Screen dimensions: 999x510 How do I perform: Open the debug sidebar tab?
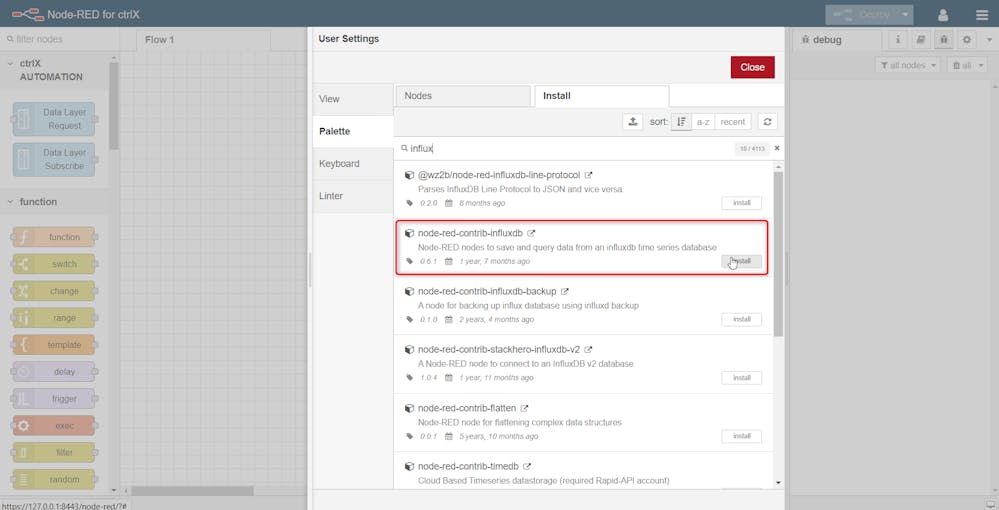[x=837, y=40]
